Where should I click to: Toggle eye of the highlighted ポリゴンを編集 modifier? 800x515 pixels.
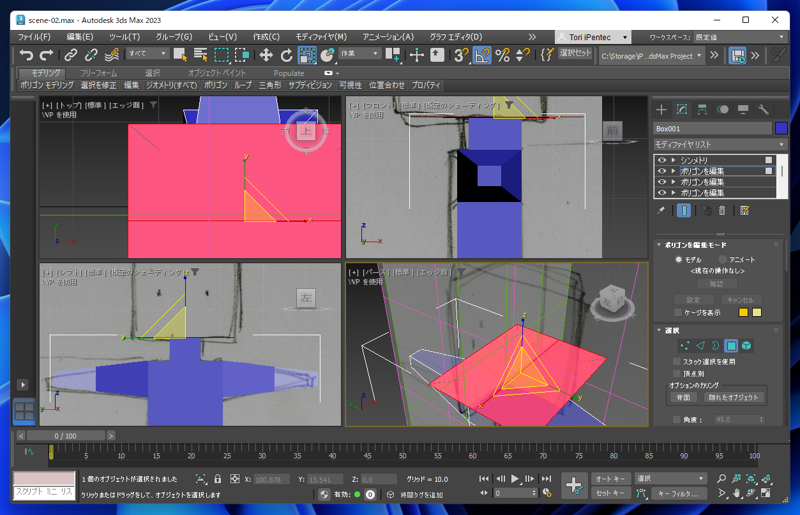[x=662, y=171]
